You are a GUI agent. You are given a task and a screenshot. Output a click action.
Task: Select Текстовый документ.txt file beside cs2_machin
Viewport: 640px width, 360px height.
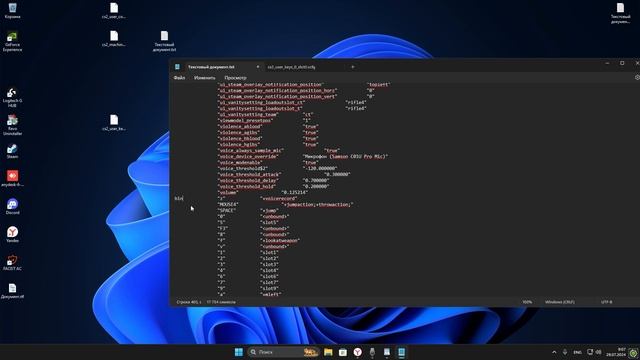tap(164, 41)
